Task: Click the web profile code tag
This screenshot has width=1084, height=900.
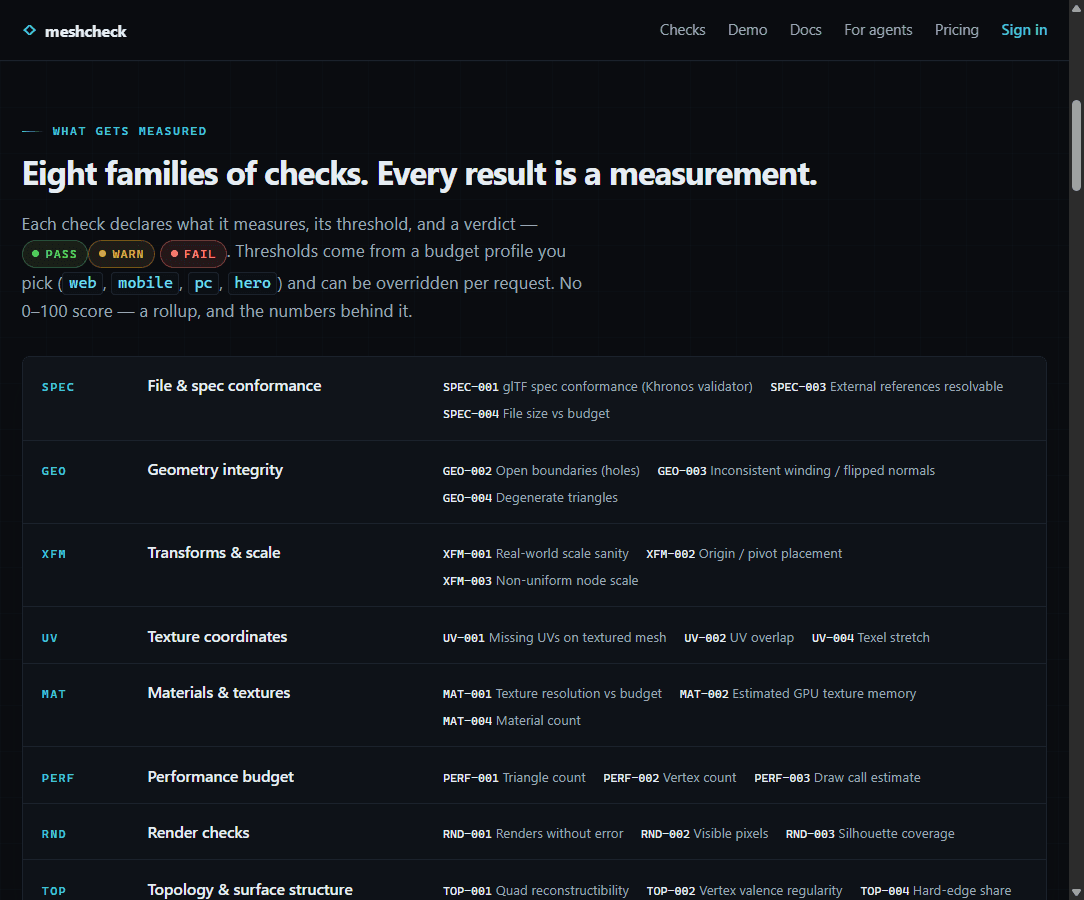Action: 83,283
